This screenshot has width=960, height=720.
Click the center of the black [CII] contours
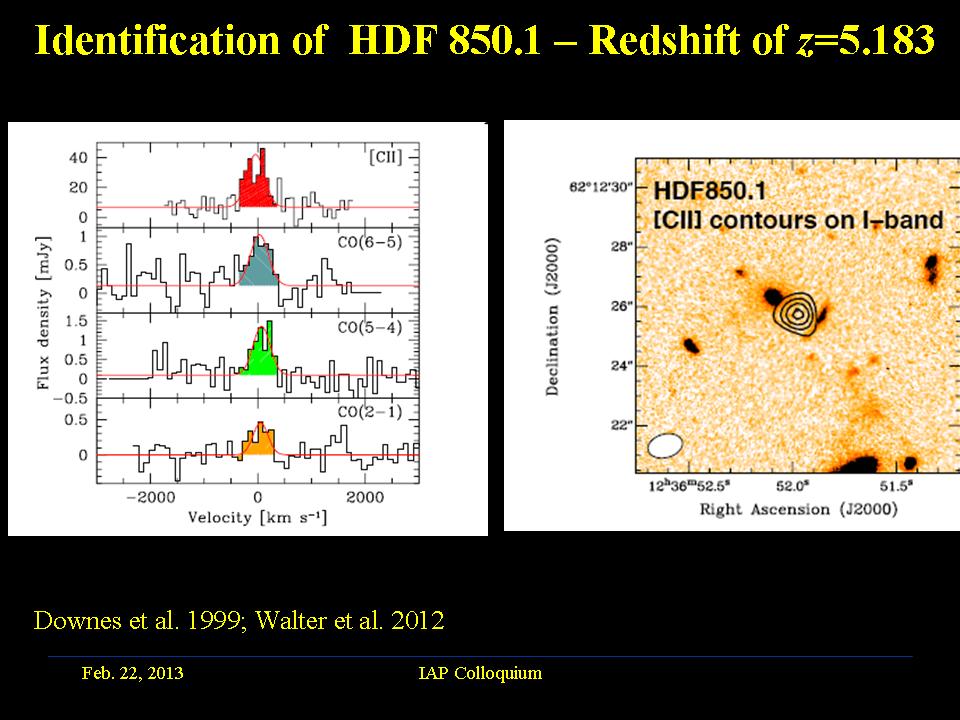pos(797,313)
